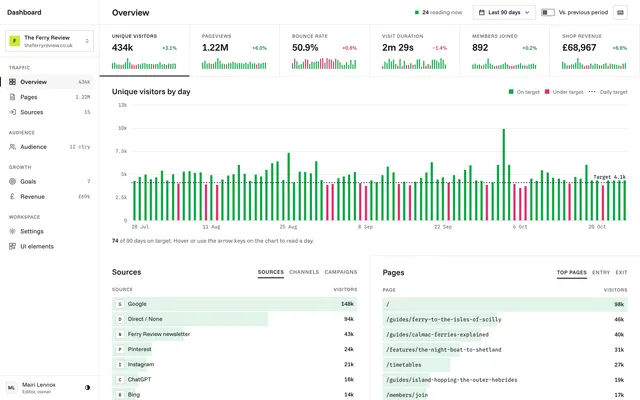Click the On target legend swatch
The image size is (640, 400).
[x=511, y=92]
